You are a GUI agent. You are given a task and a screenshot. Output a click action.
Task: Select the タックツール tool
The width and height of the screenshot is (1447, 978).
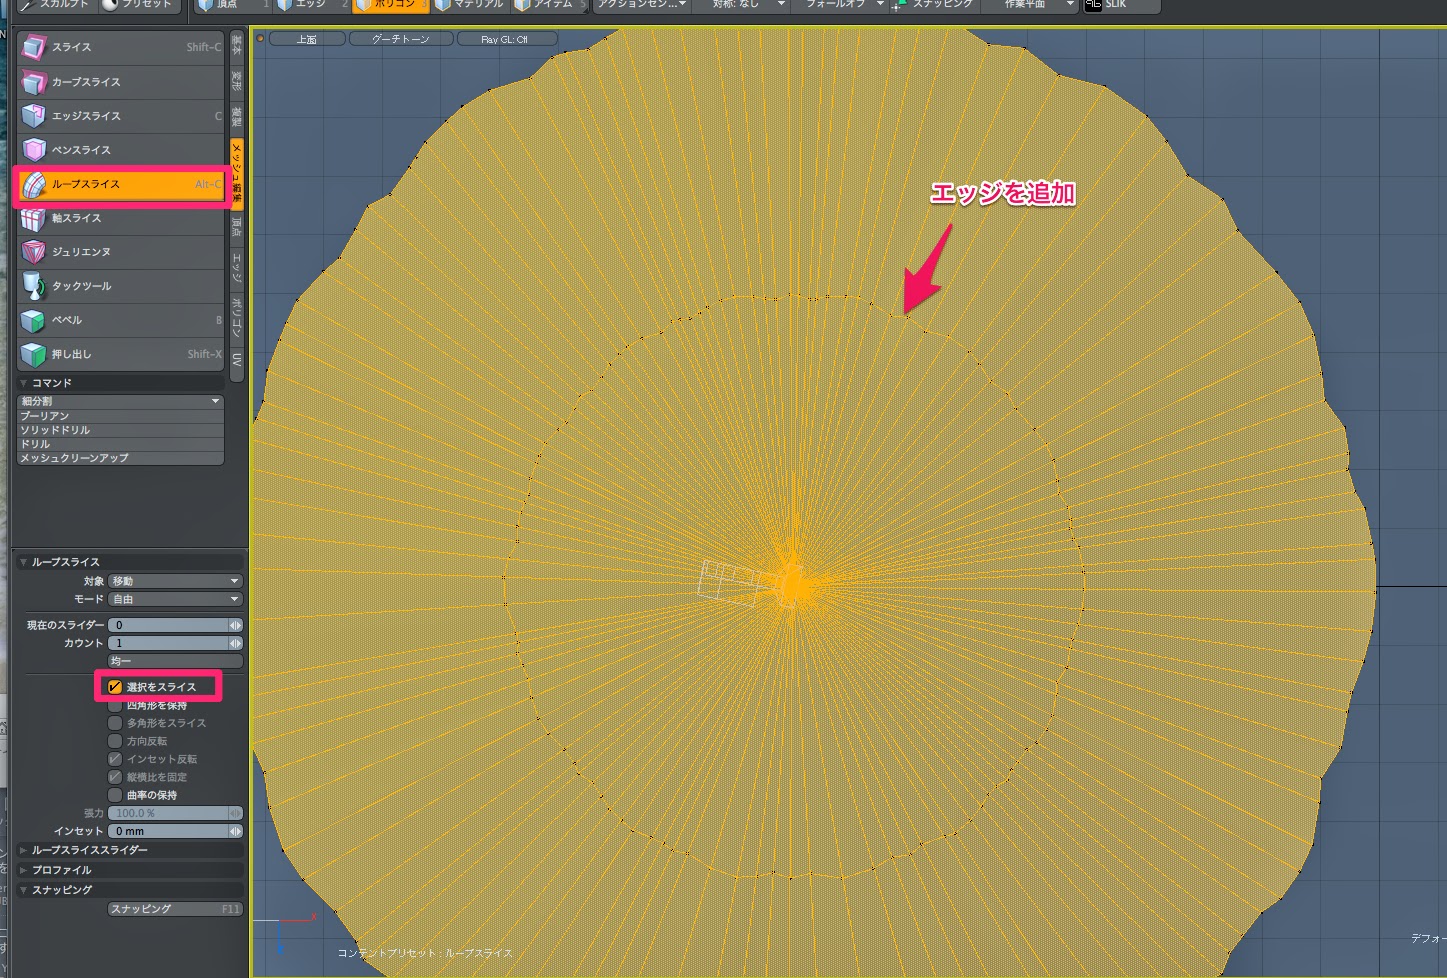point(121,286)
